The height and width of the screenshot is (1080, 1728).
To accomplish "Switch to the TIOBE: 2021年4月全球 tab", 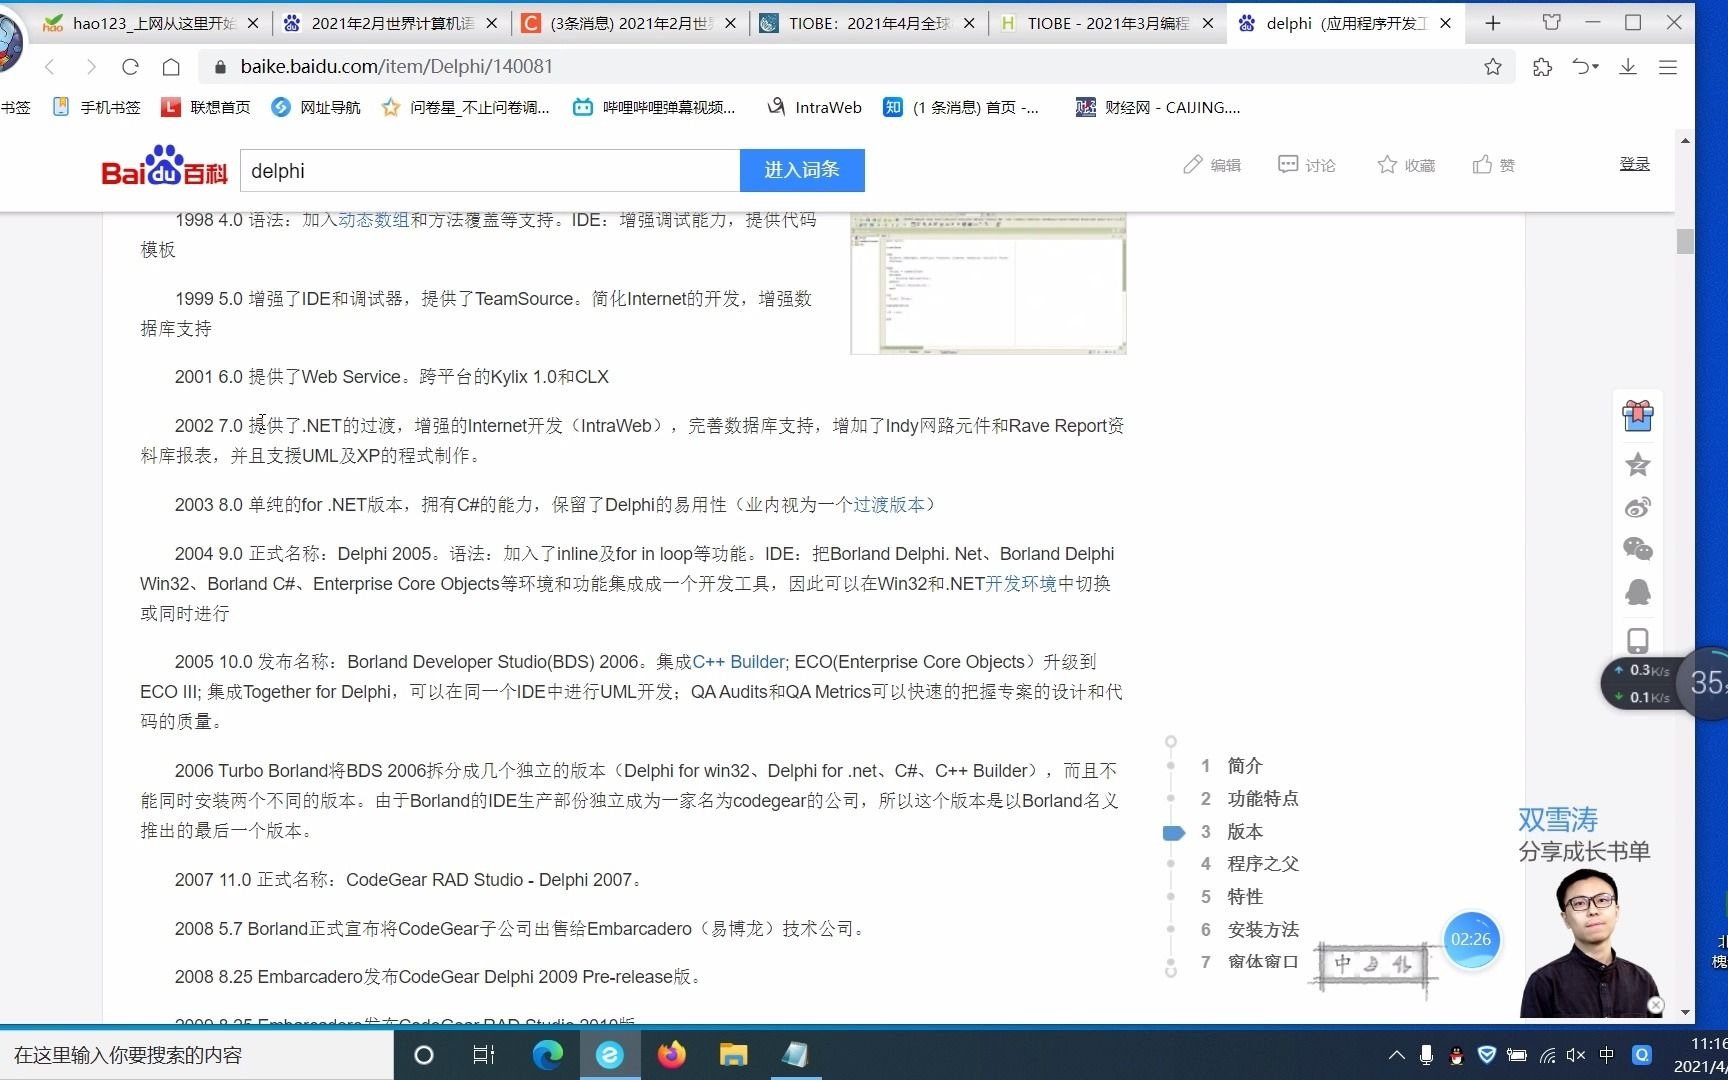I will 868,23.
